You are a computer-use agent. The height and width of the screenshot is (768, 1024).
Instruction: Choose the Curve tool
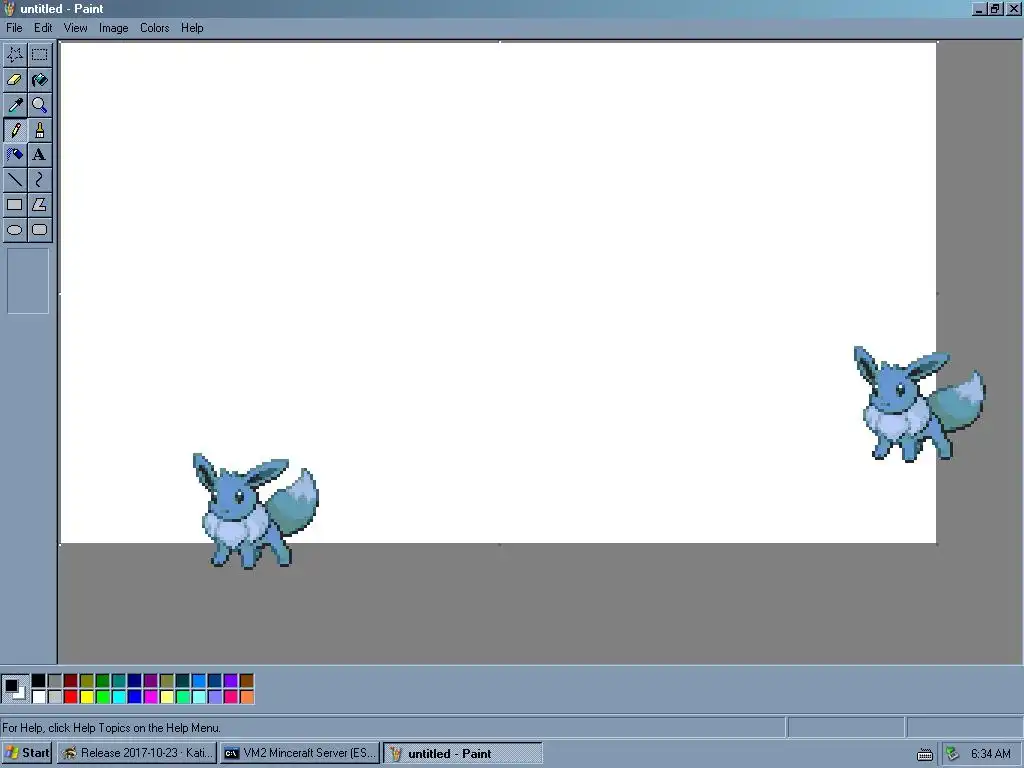(x=40, y=180)
